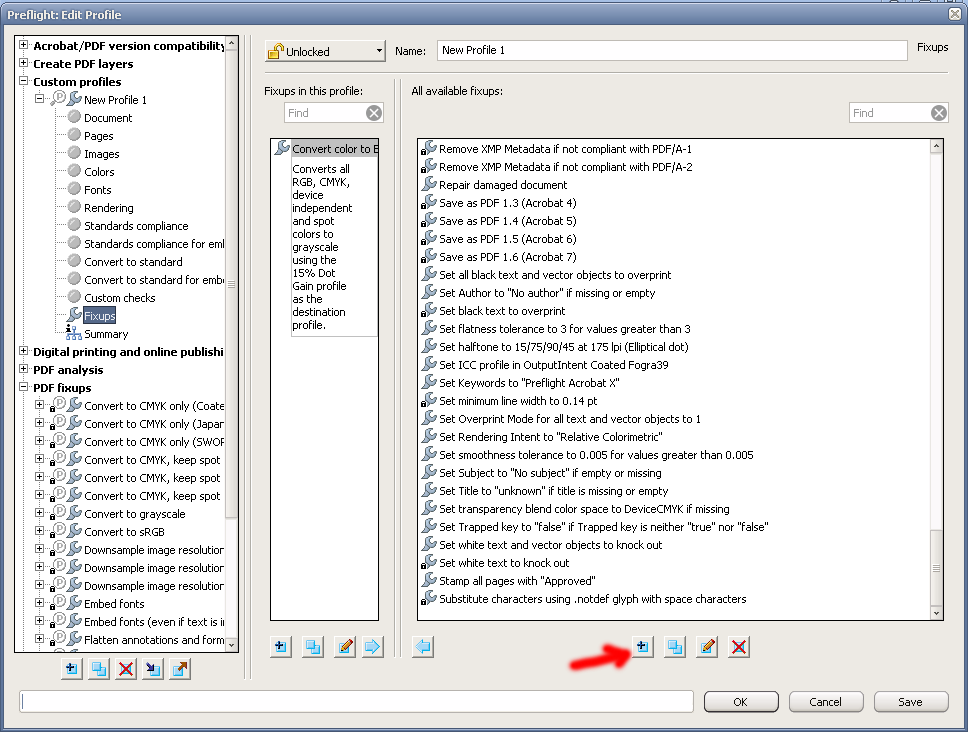Click the gray circle icon beside Custom checks
The image size is (968, 732).
[74, 297]
